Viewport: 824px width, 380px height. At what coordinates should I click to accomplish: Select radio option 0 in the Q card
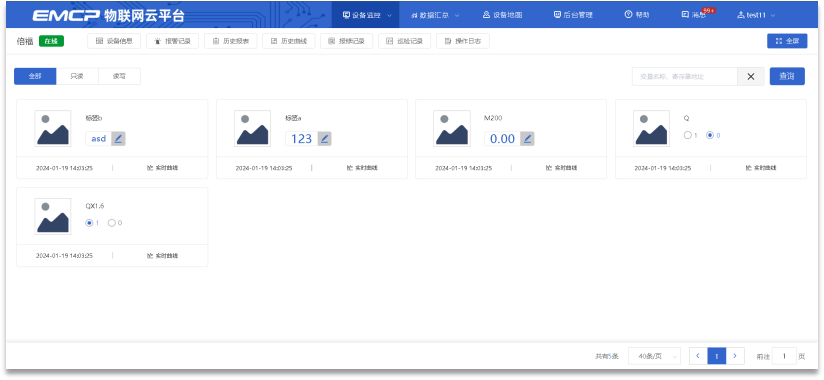coord(710,135)
